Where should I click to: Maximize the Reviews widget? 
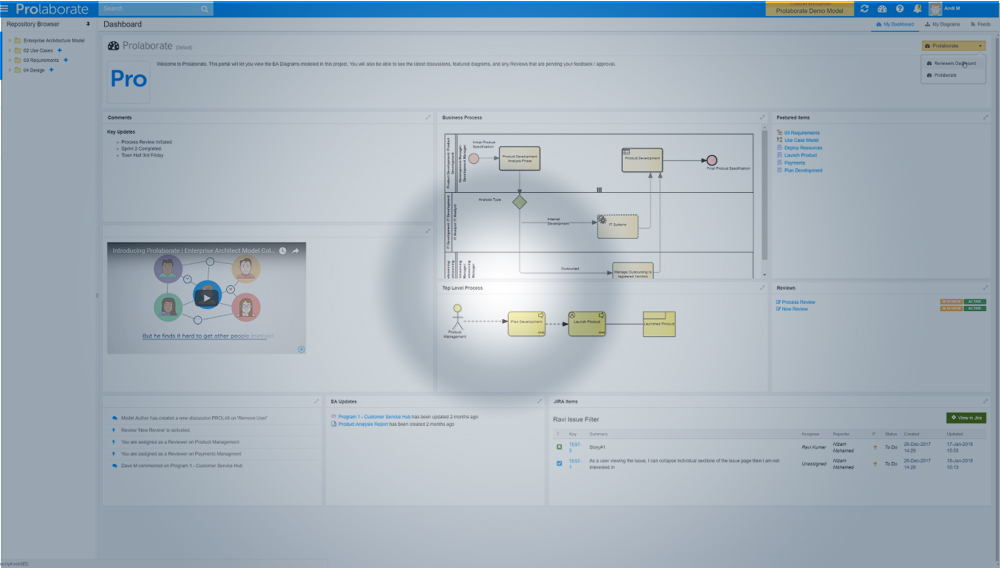click(985, 288)
